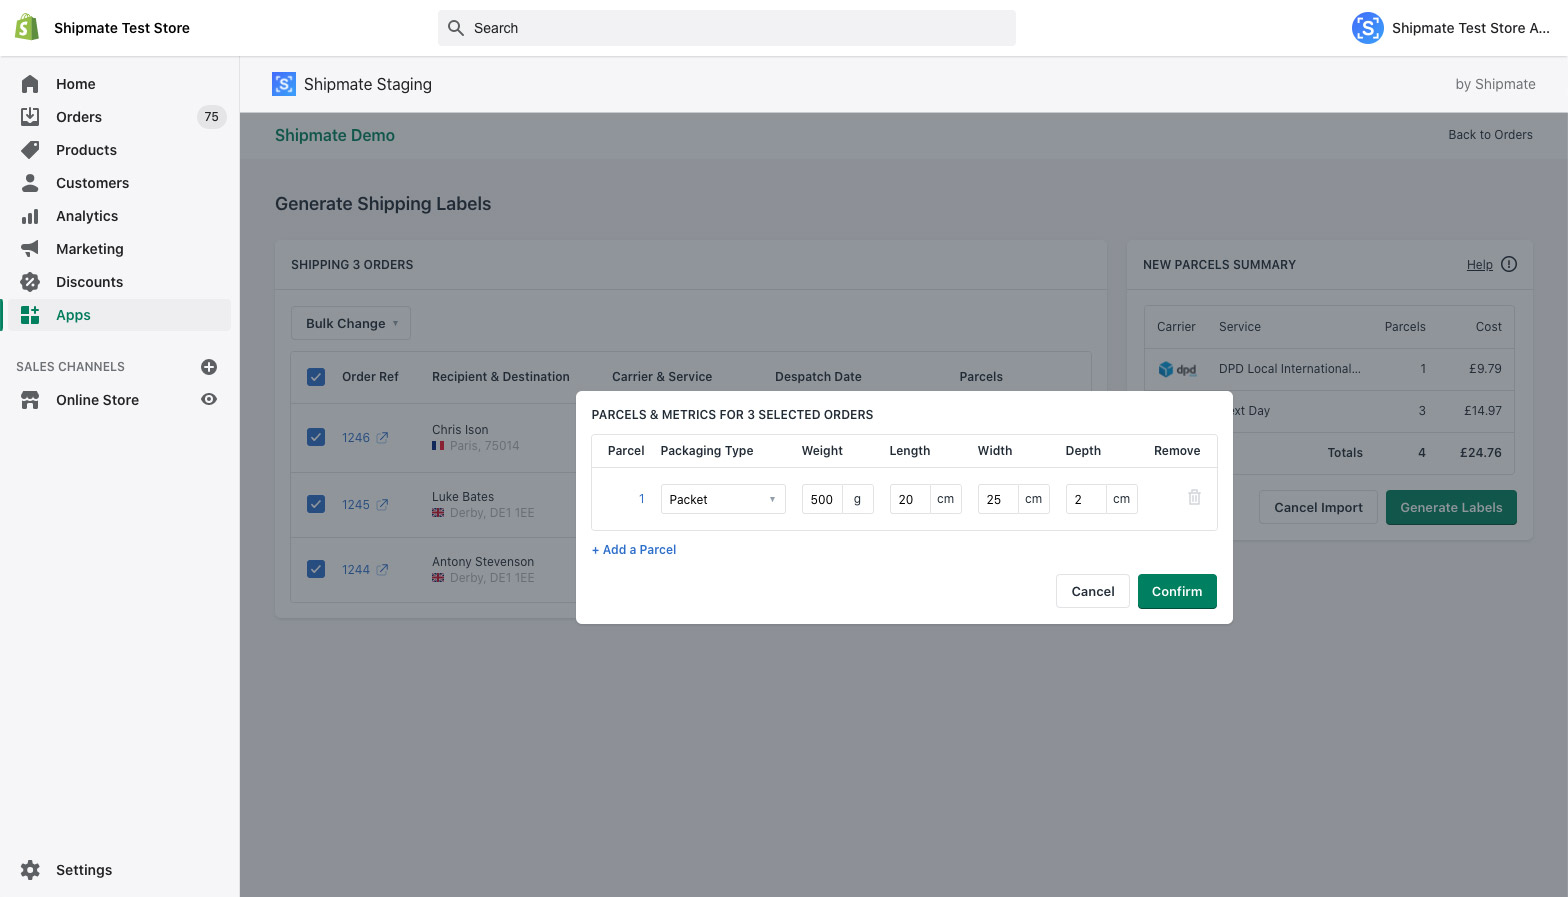Click the £24.76 total cost
Image resolution: width=1568 pixels, height=897 pixels.
point(1481,453)
